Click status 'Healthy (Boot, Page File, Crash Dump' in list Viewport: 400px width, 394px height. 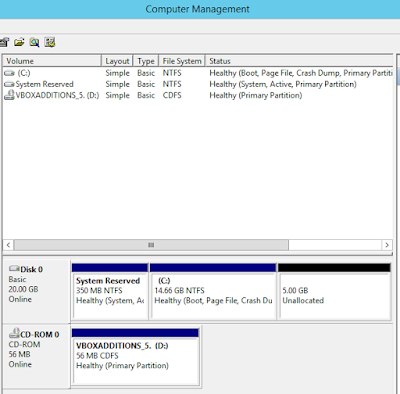coord(301,73)
